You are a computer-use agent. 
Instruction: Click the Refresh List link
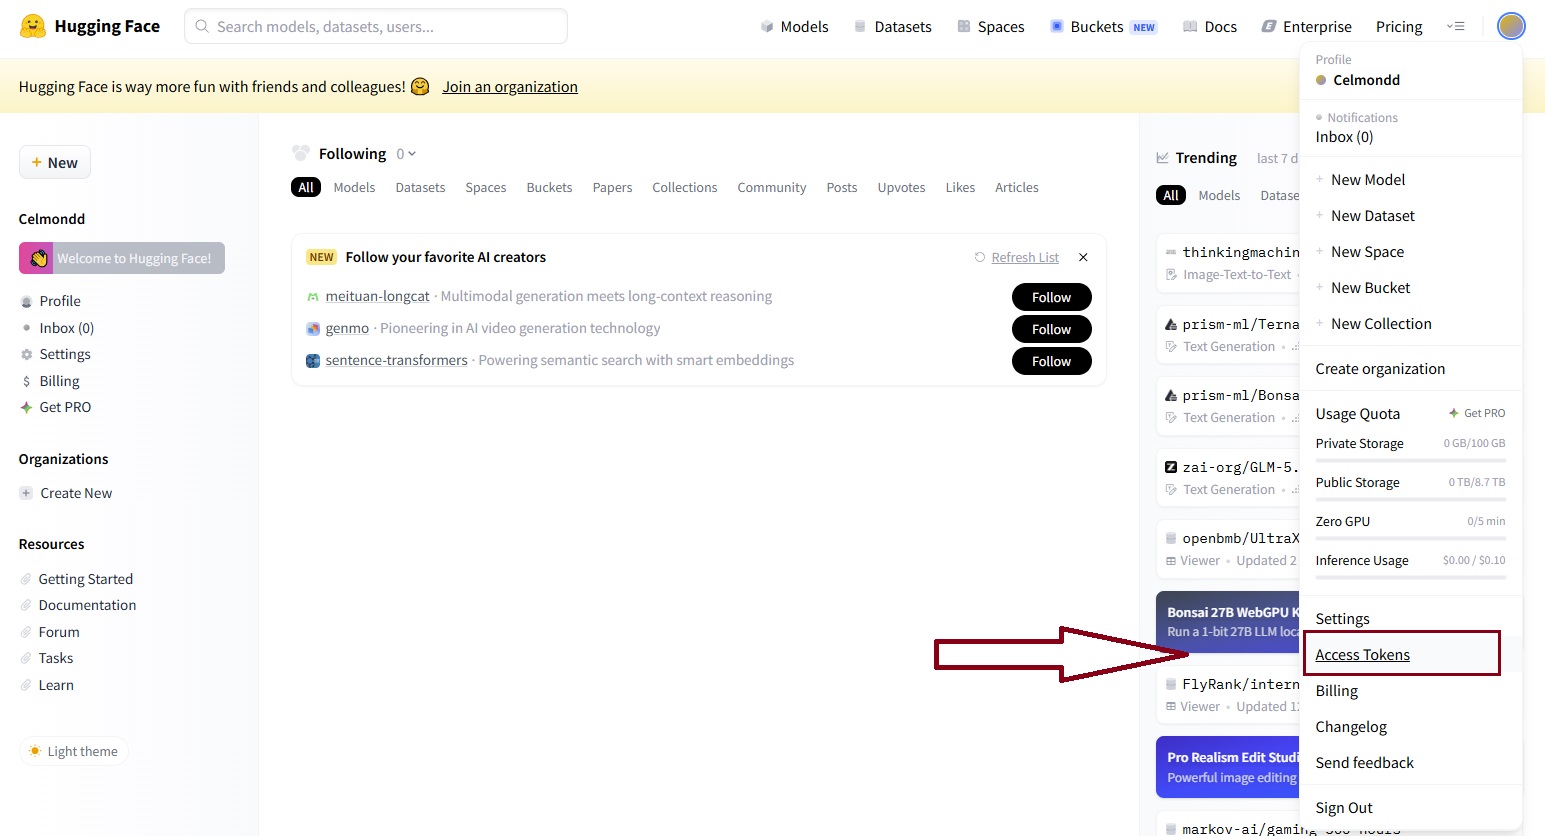pyautogui.click(x=1025, y=257)
